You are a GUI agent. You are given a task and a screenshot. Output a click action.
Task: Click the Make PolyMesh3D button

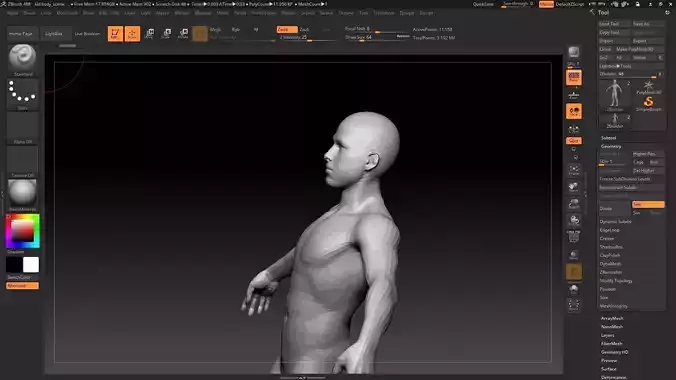click(639, 49)
